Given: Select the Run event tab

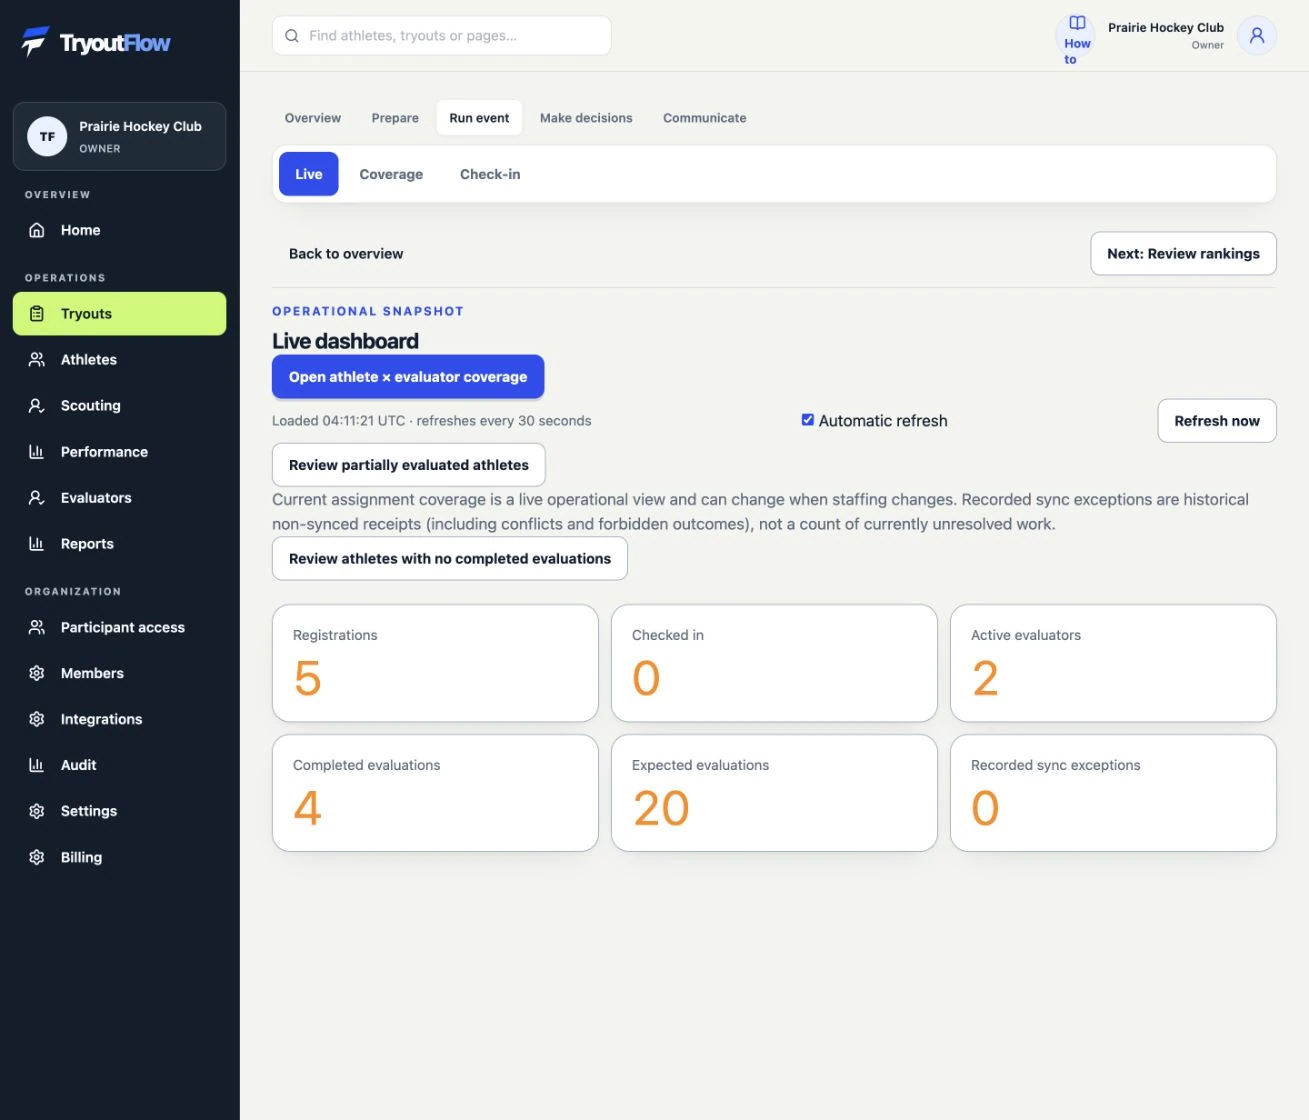Looking at the screenshot, I should [x=479, y=118].
